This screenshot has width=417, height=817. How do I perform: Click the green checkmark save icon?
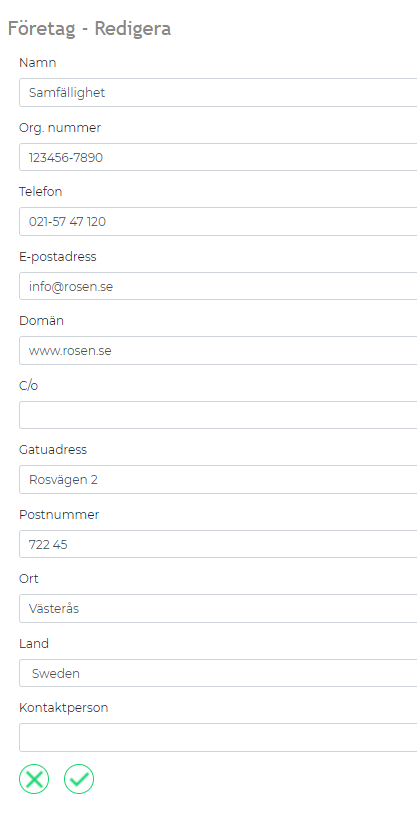click(79, 779)
